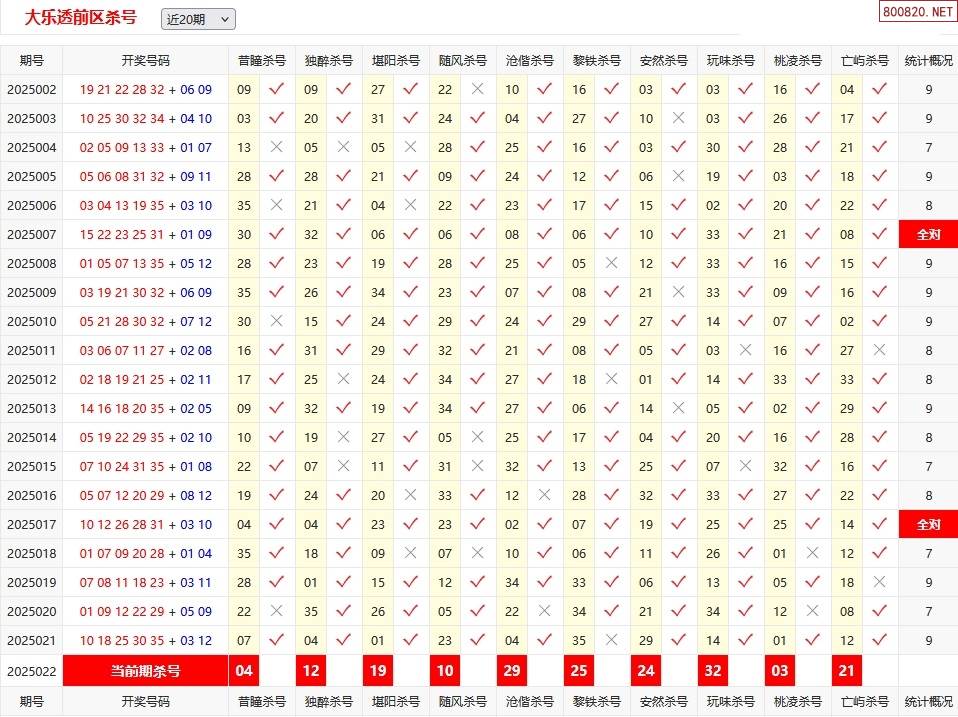
Task: Click the 黎轶杀号 header in the top header row
Action: [596, 60]
